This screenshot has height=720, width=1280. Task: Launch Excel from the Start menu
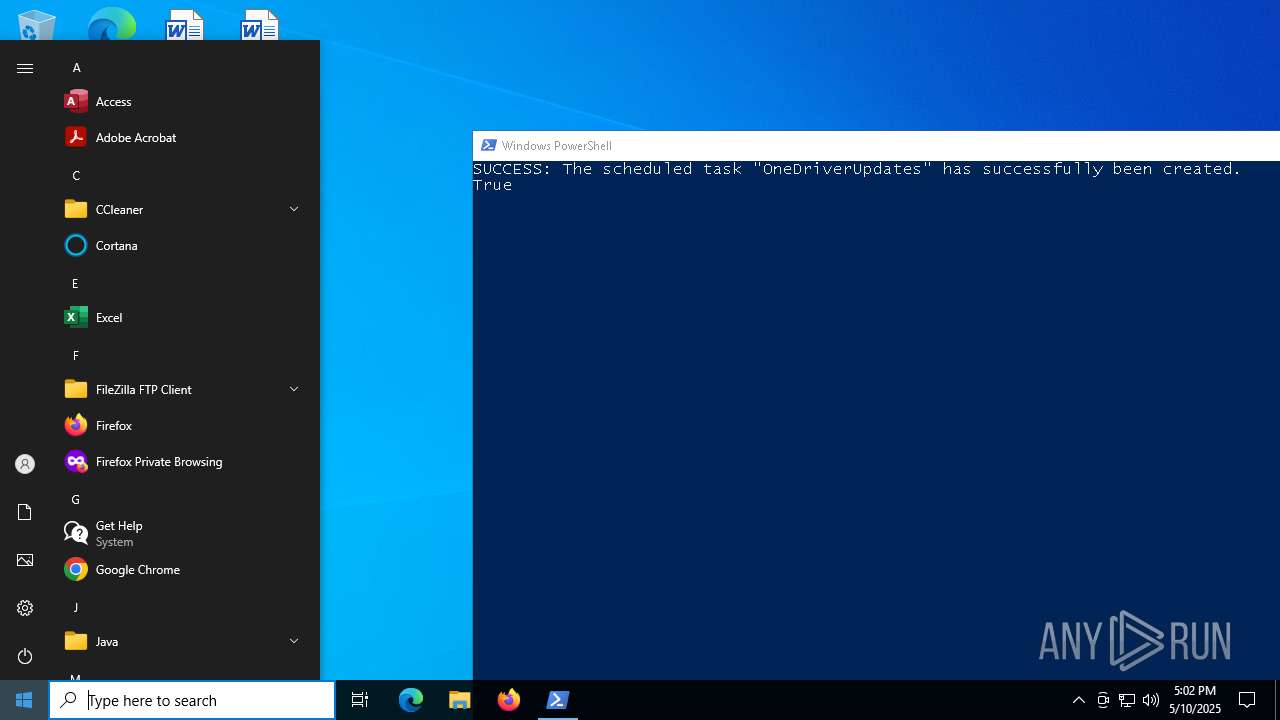point(184,317)
